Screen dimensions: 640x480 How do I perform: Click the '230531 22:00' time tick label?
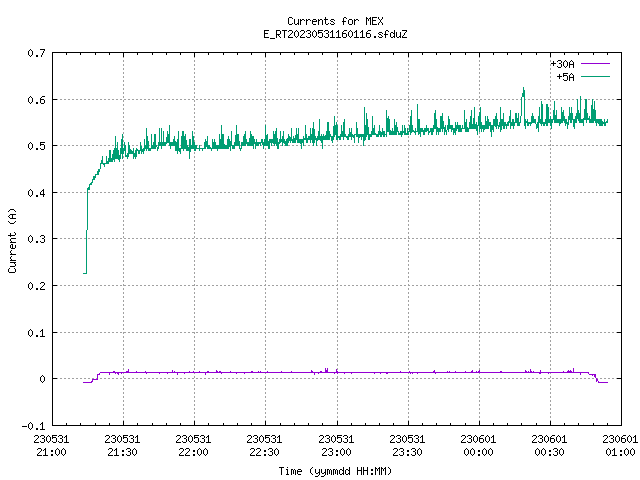pyautogui.click(x=193, y=445)
